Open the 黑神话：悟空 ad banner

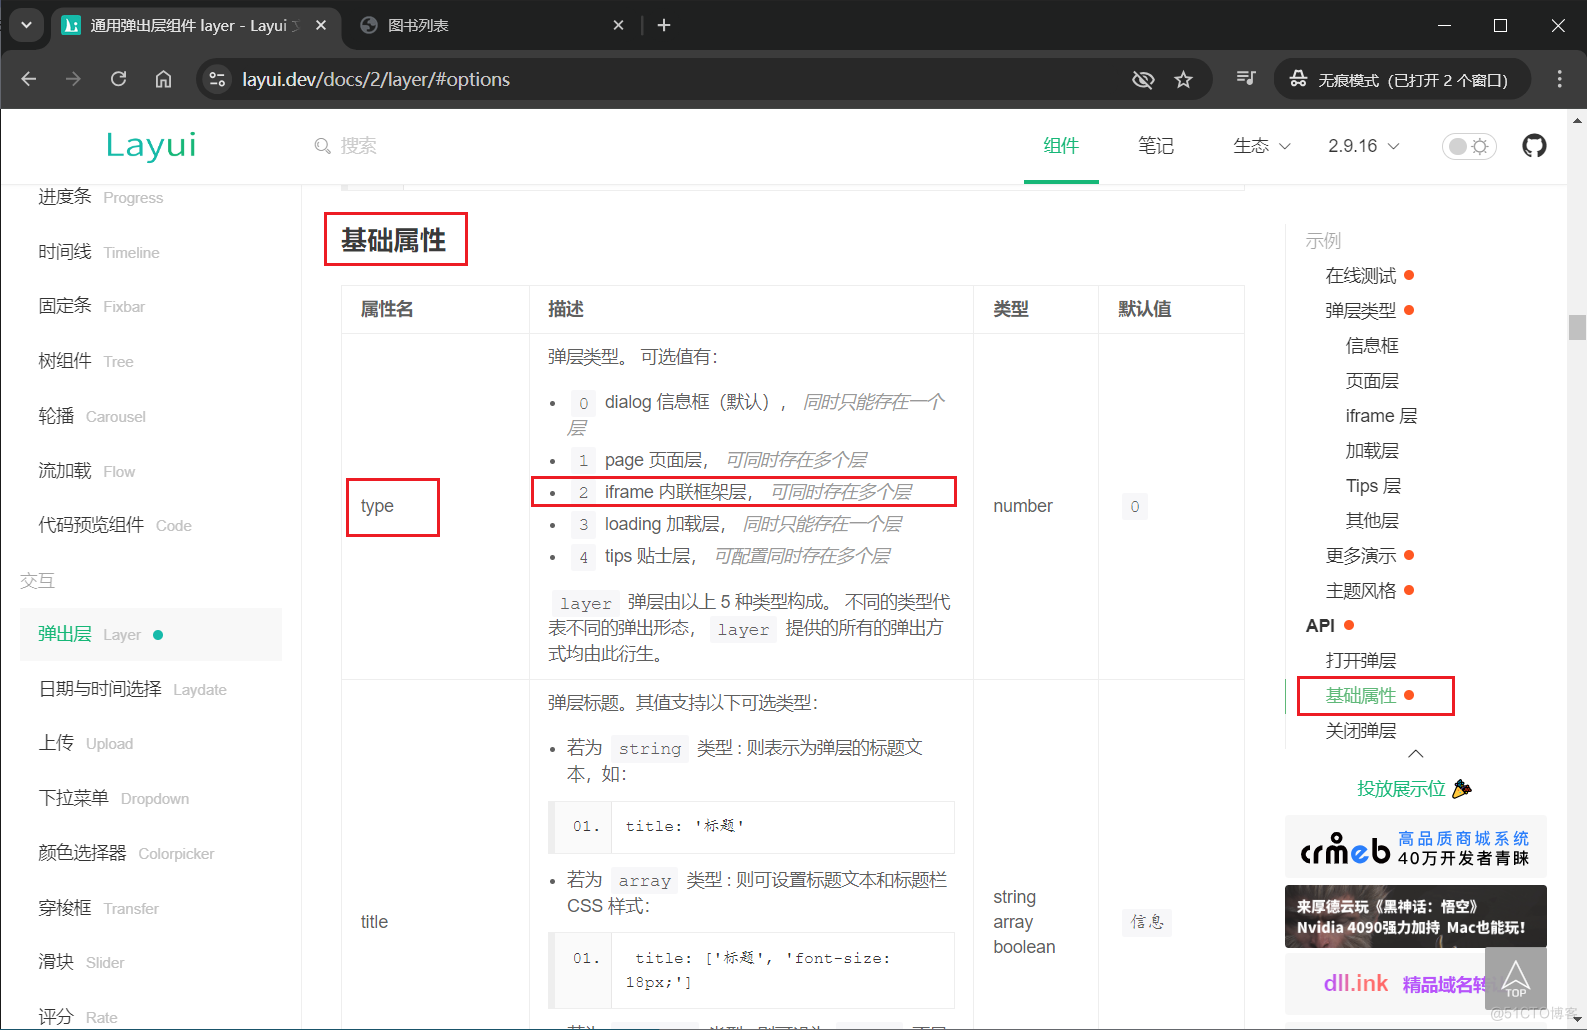[1415, 916]
